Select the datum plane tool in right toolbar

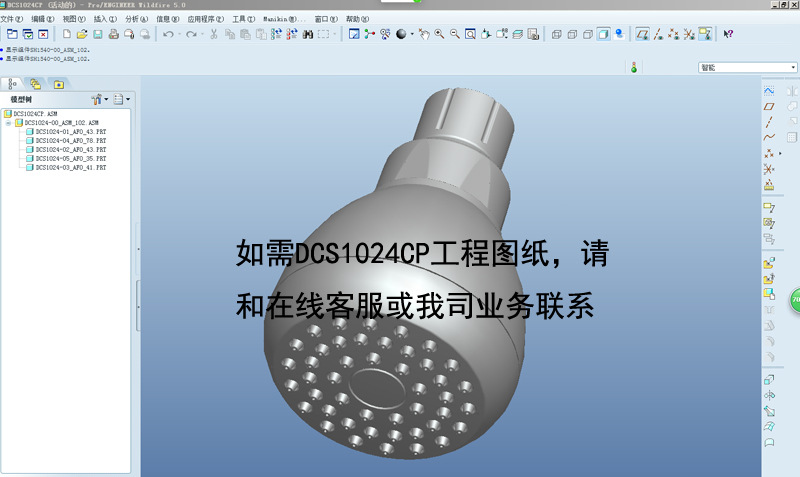tap(769, 107)
